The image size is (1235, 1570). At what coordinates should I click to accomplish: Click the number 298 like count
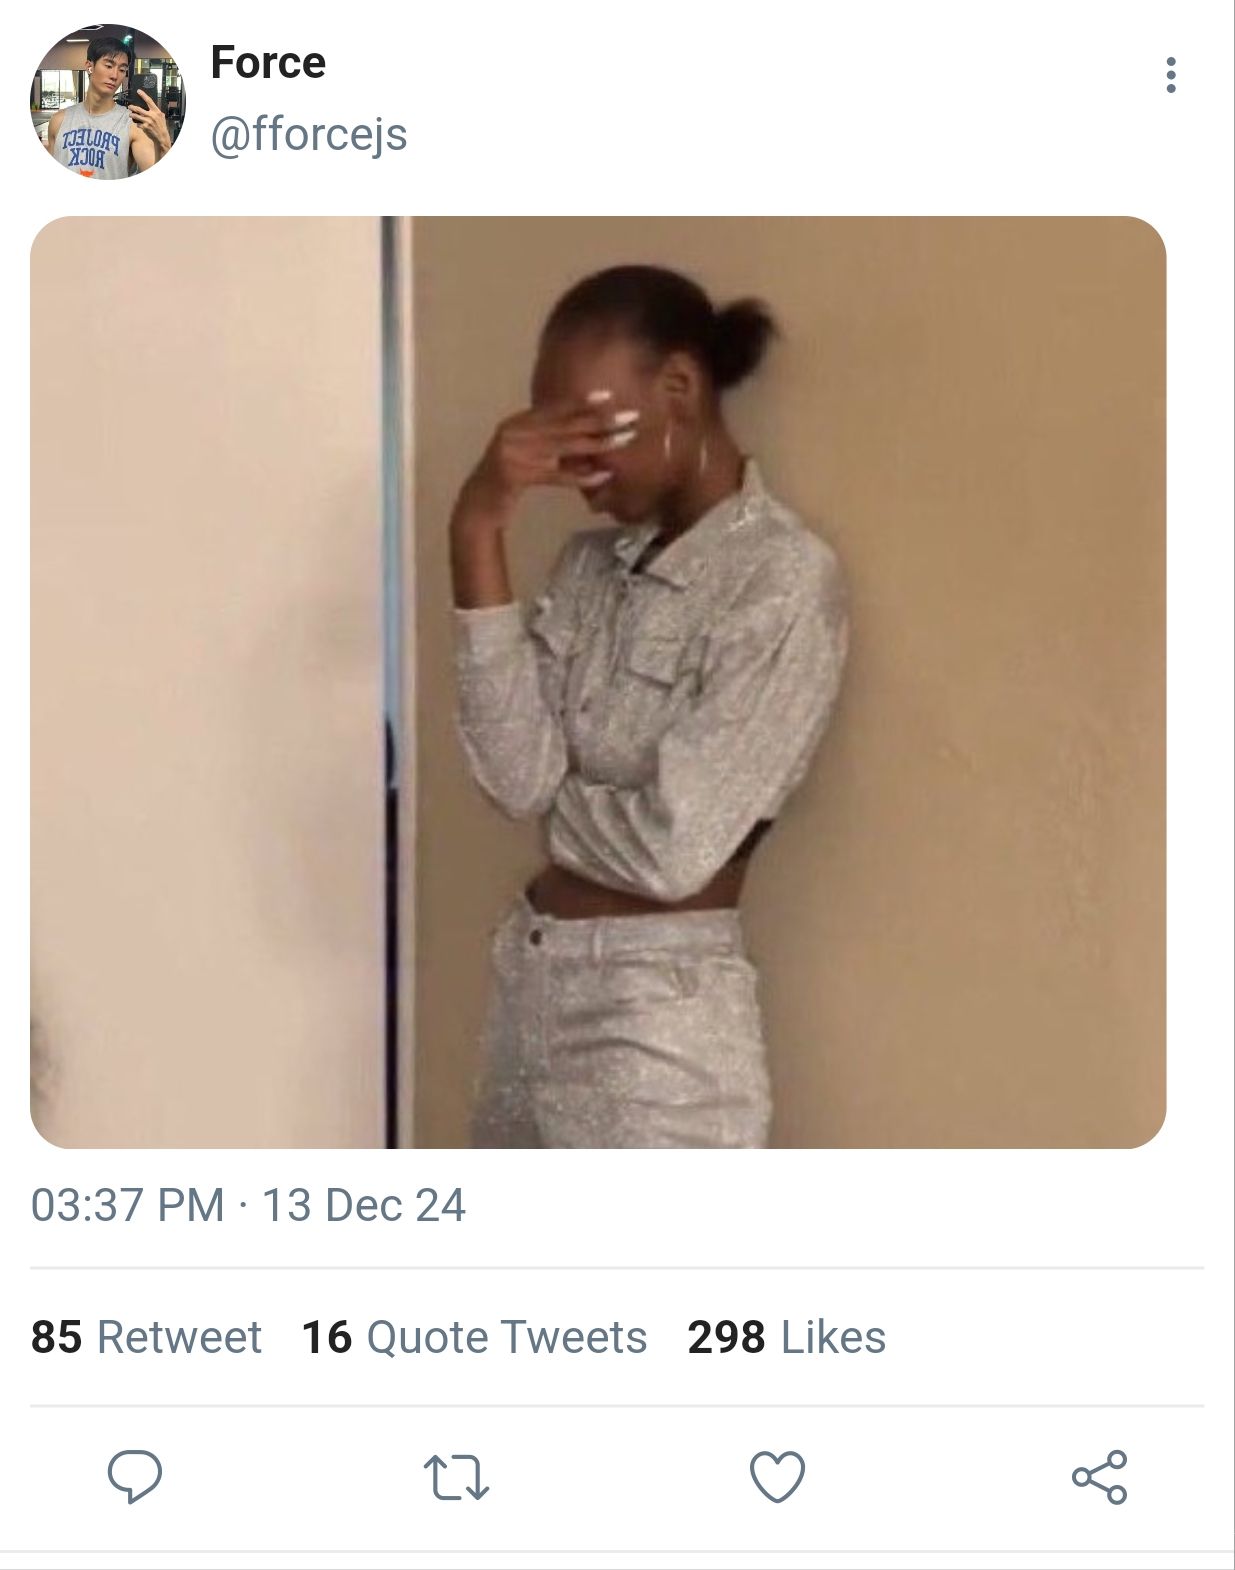coord(726,1337)
